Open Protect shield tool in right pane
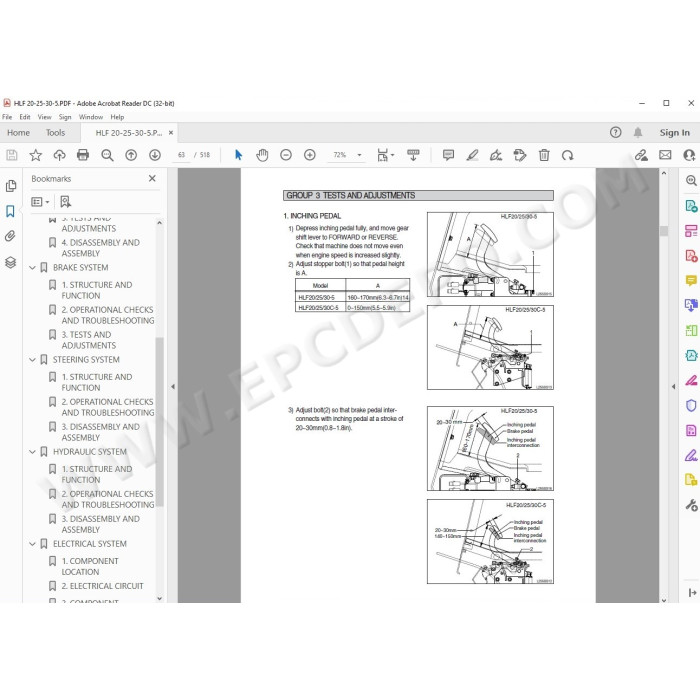The height and width of the screenshot is (700, 700). pyautogui.click(x=691, y=405)
